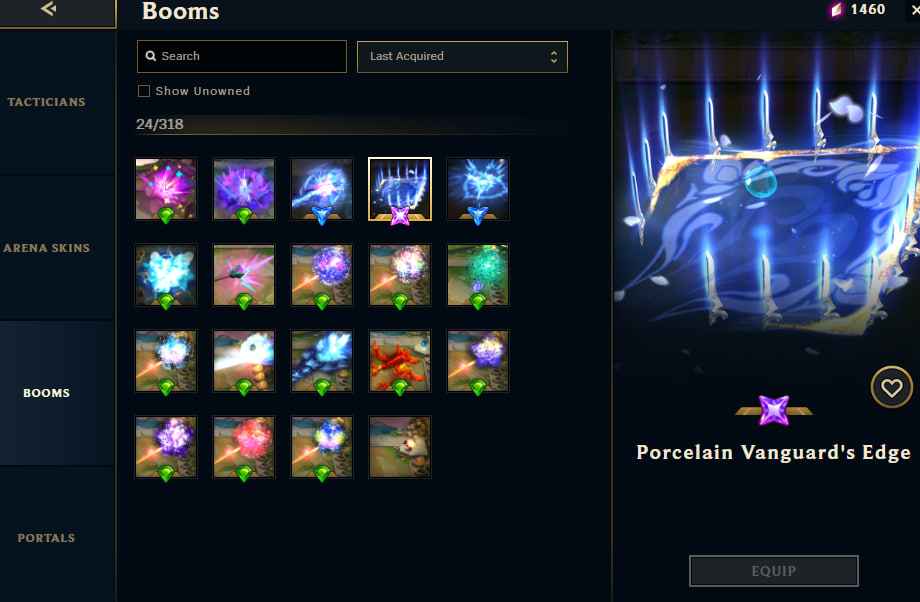920x602 pixels.
Task: Click the purple star rarity icon above the boom name
Action: tap(774, 410)
